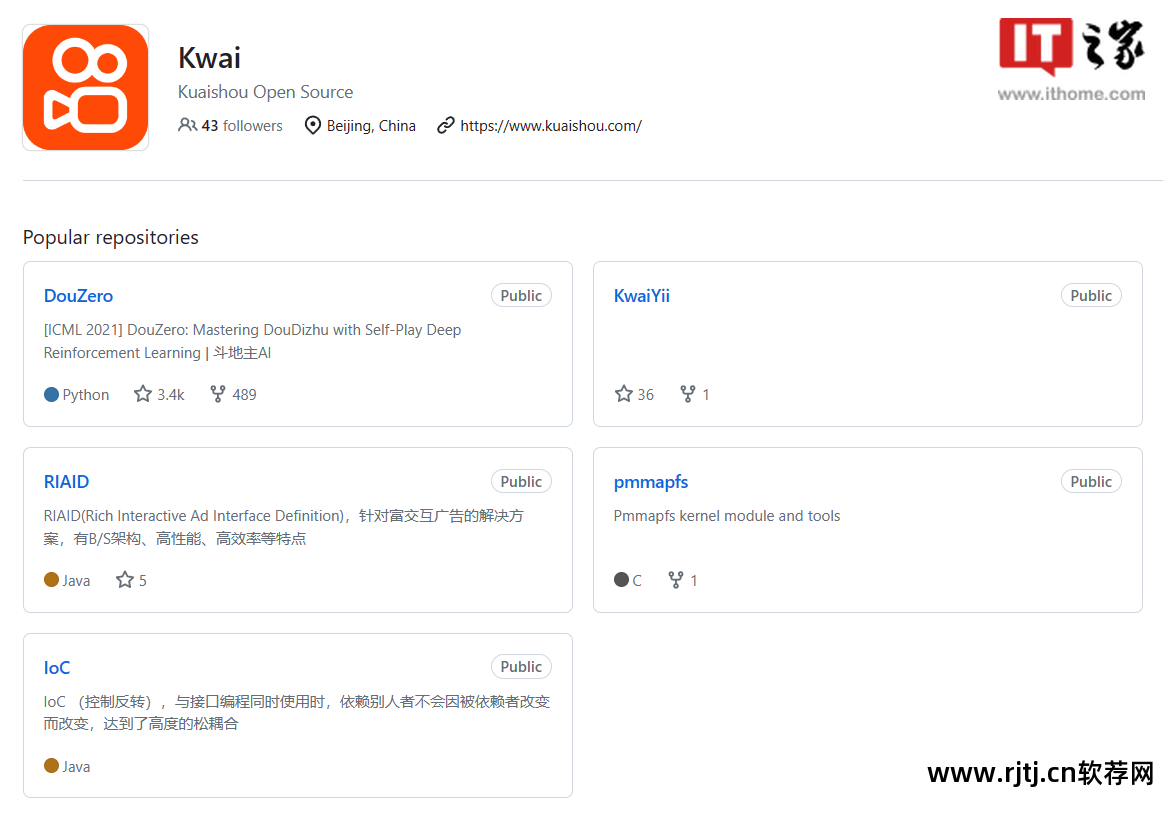
Task: Click the Public badge on DouZero card
Action: [x=521, y=296]
